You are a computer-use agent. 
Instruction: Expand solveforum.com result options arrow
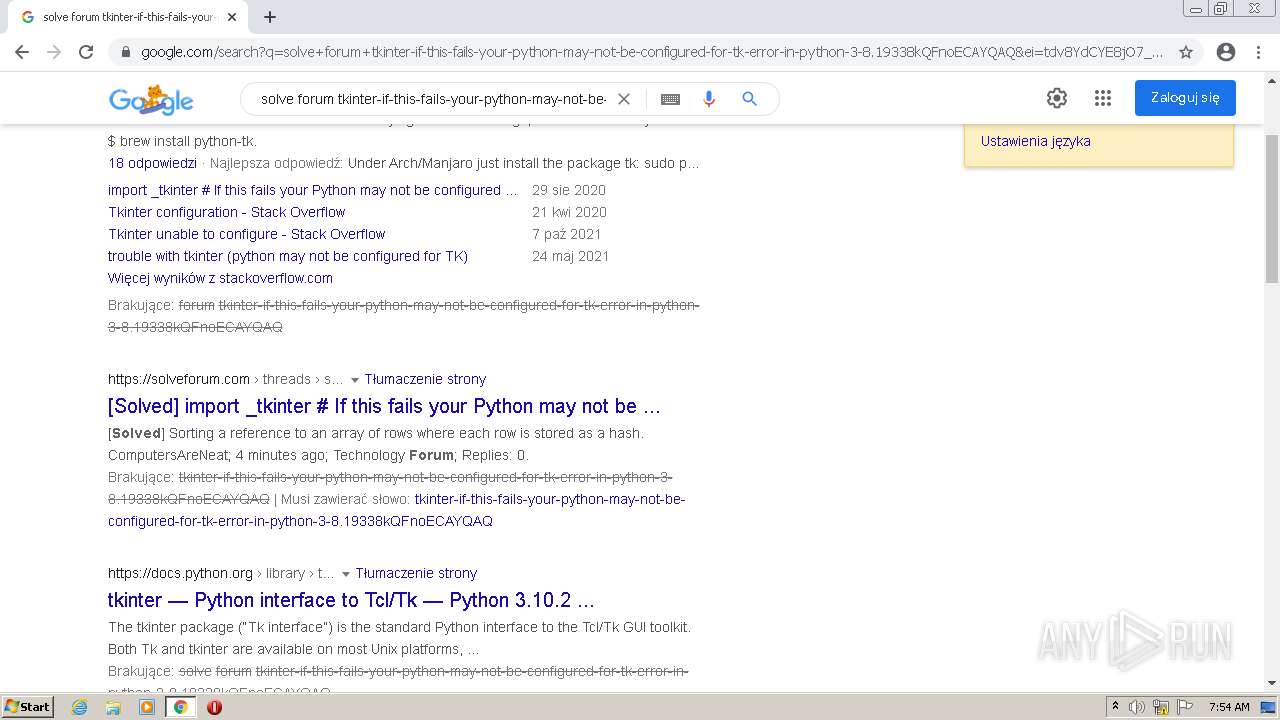[354, 380]
